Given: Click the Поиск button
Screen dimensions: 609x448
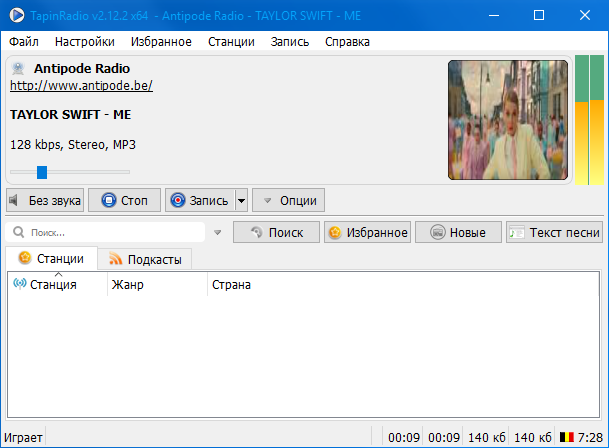Looking at the screenshot, I should tap(276, 233).
